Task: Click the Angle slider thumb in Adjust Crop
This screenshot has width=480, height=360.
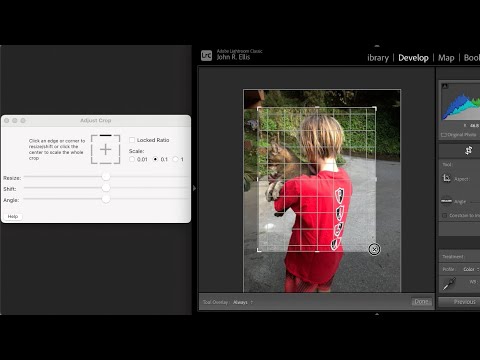Action: tap(106, 199)
